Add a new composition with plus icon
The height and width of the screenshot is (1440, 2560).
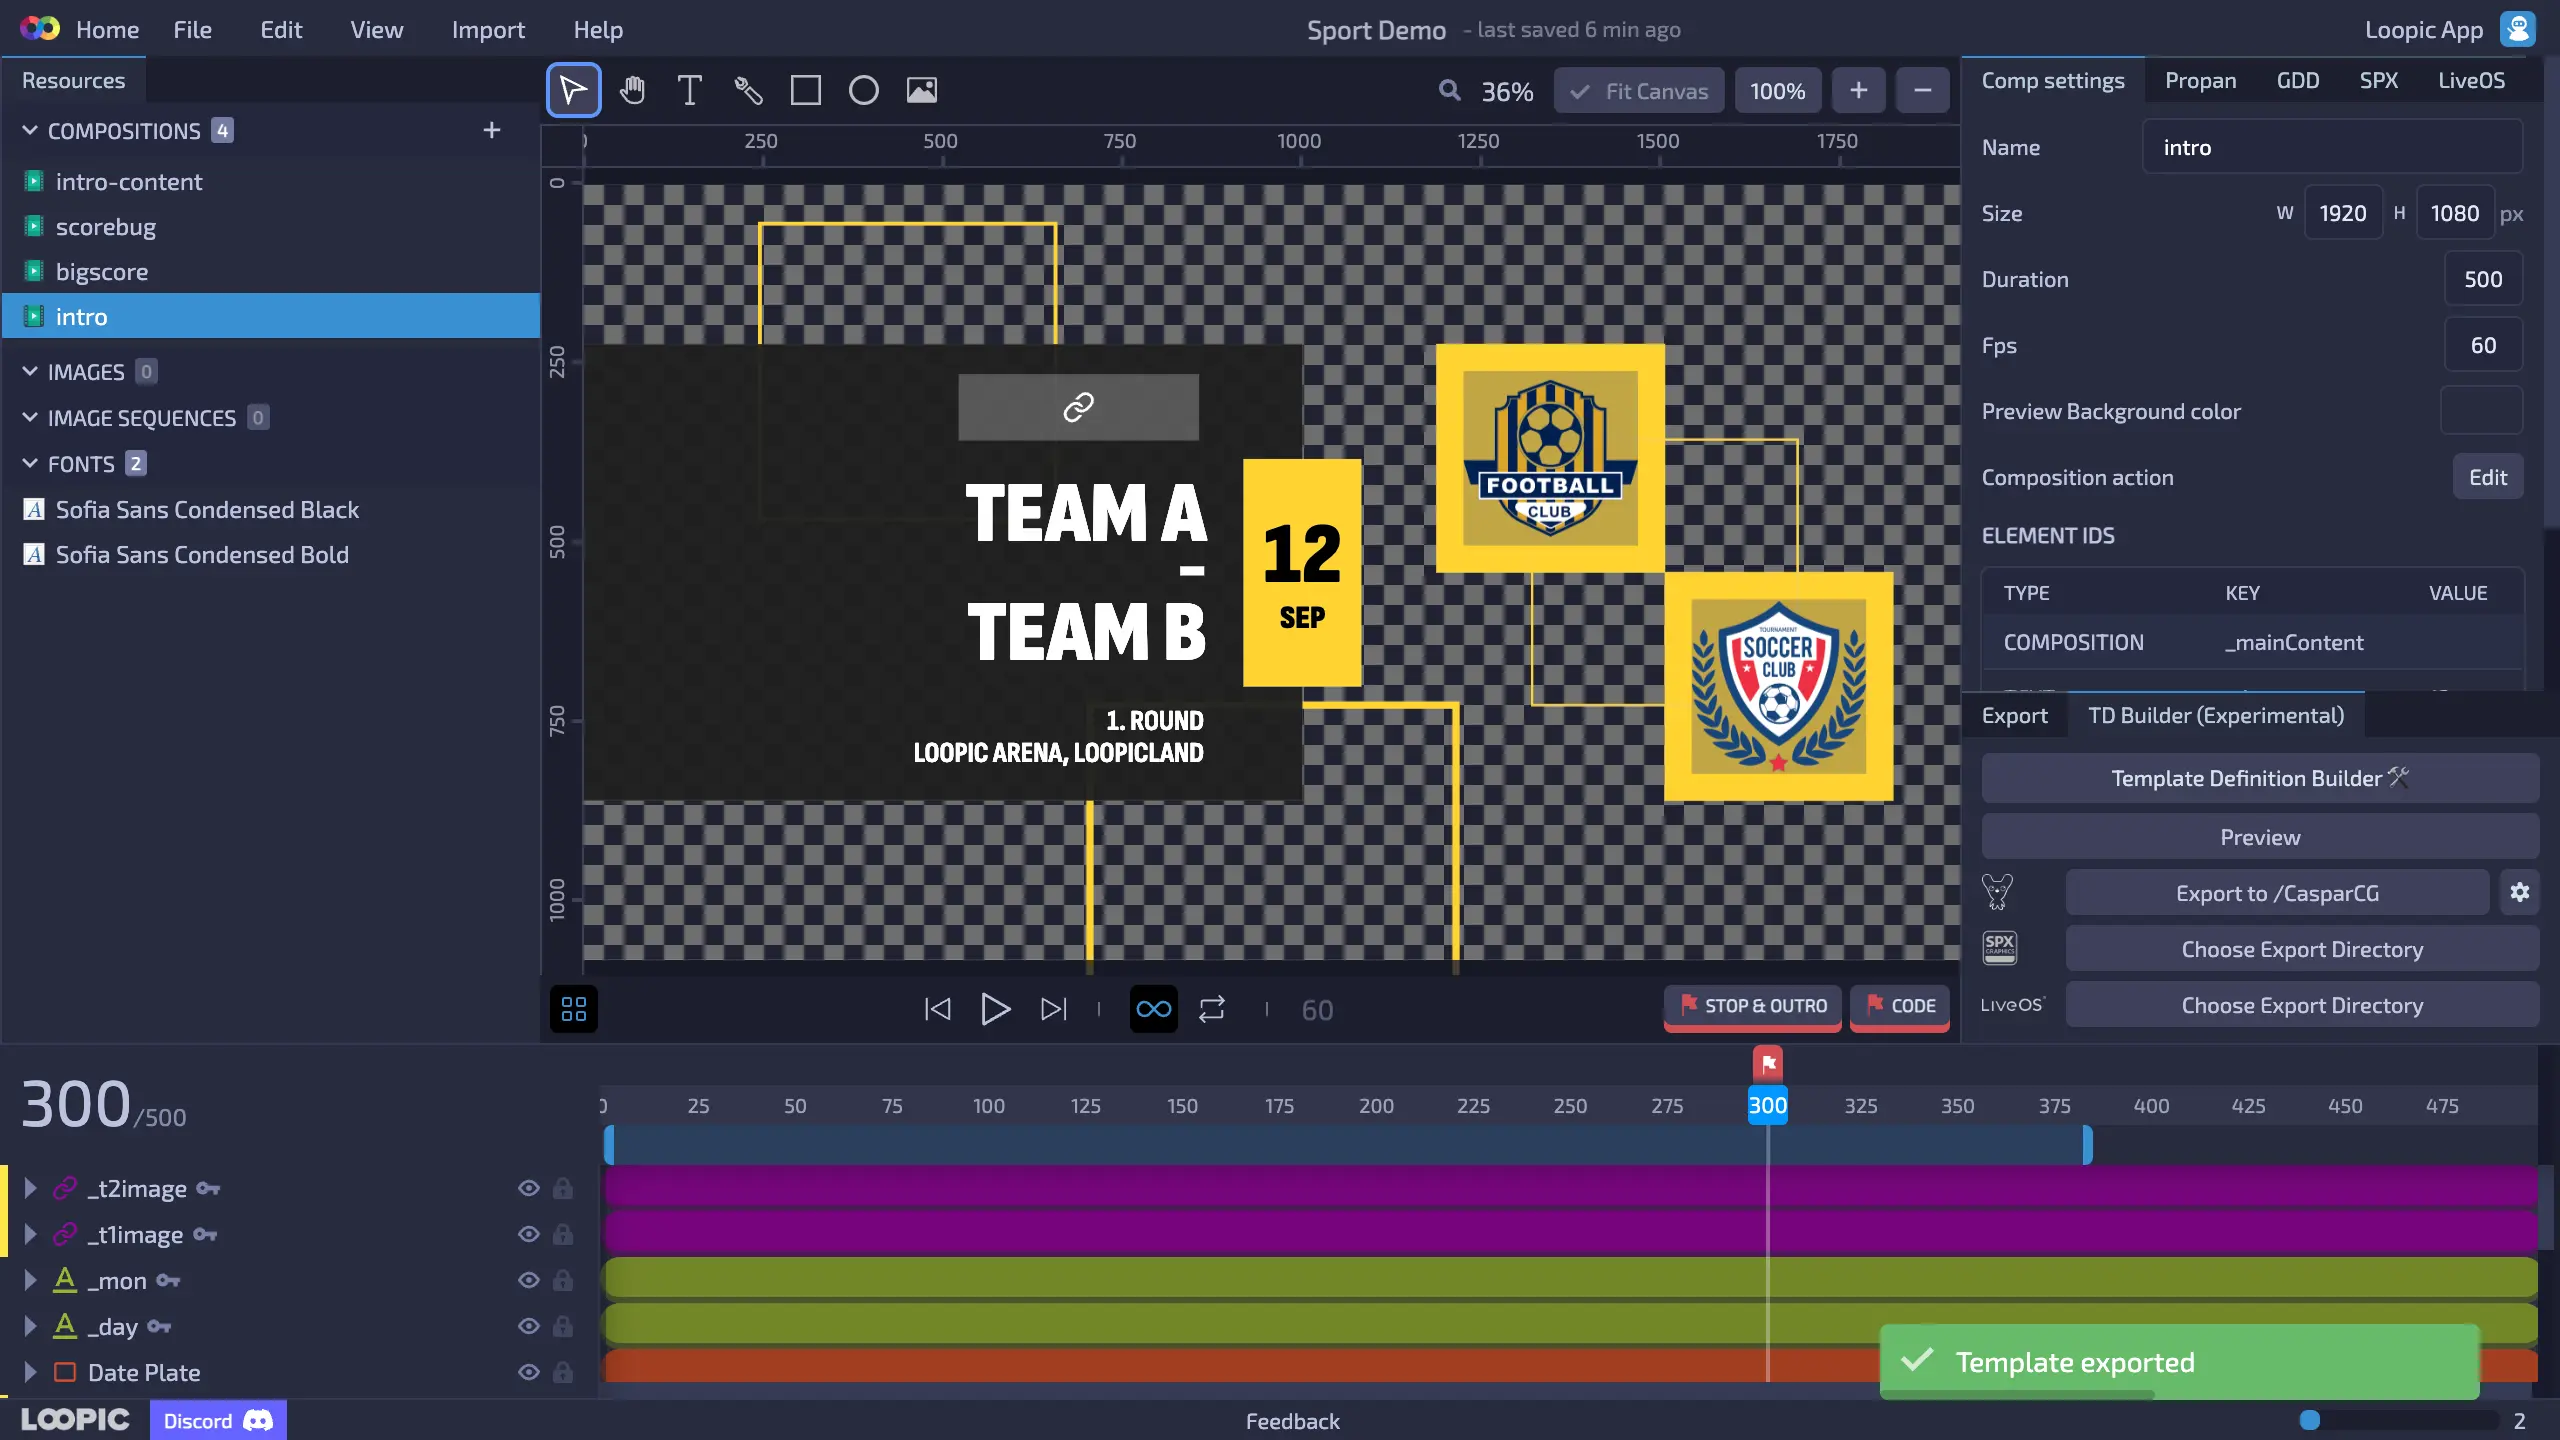(x=492, y=130)
